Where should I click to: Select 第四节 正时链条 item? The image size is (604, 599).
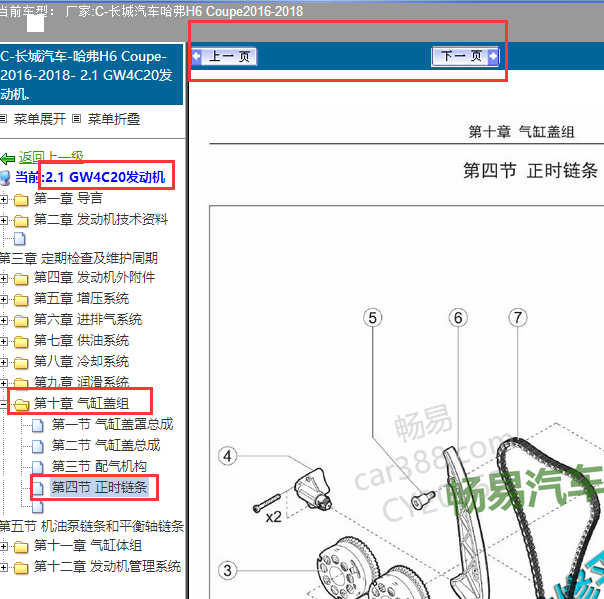99,487
